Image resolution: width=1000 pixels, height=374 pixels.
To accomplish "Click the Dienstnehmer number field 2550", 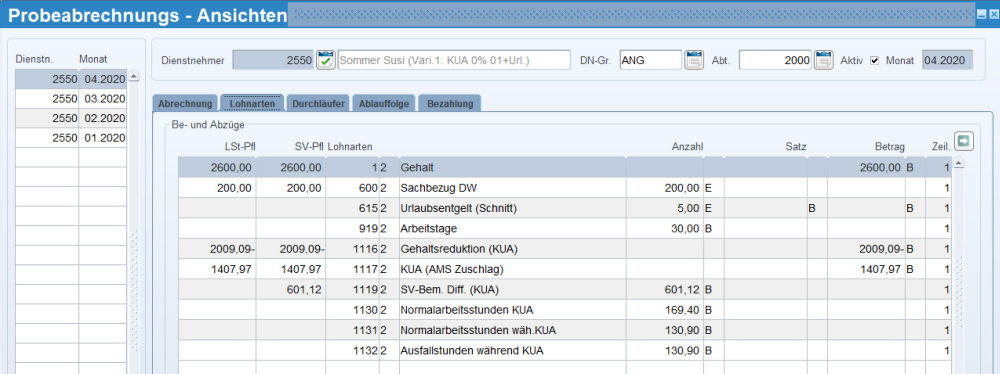I will [274, 60].
